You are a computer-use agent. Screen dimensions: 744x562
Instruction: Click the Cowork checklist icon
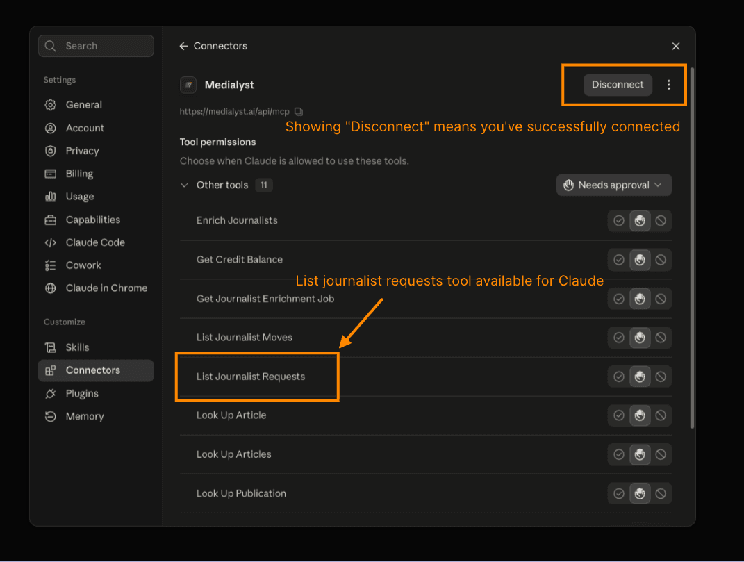(x=50, y=265)
